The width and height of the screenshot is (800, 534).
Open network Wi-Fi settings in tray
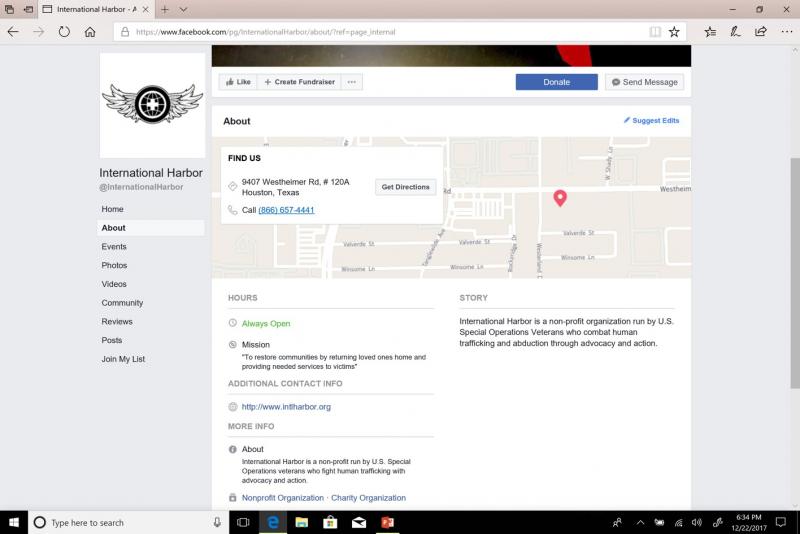pos(678,522)
